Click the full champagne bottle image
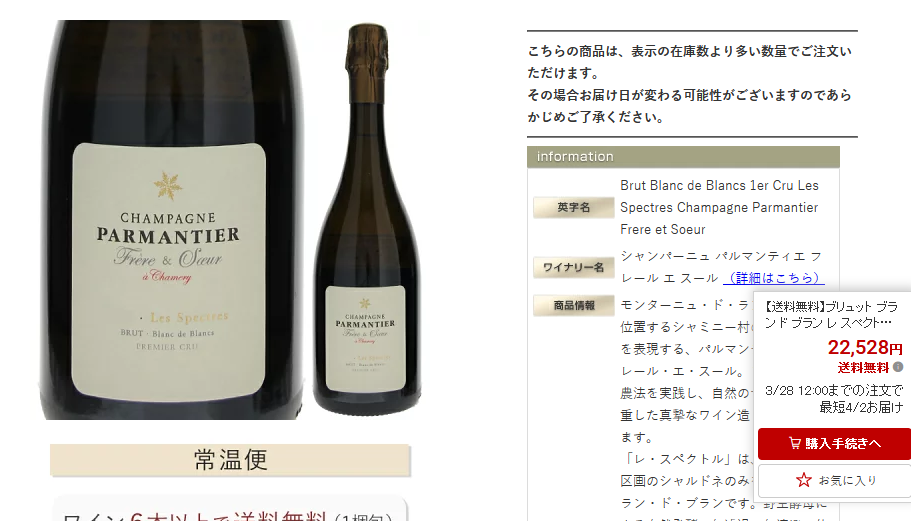 pyautogui.click(x=367, y=219)
